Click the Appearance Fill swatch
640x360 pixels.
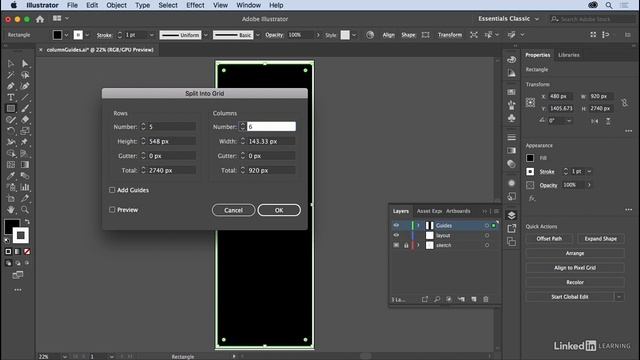[x=530, y=158]
